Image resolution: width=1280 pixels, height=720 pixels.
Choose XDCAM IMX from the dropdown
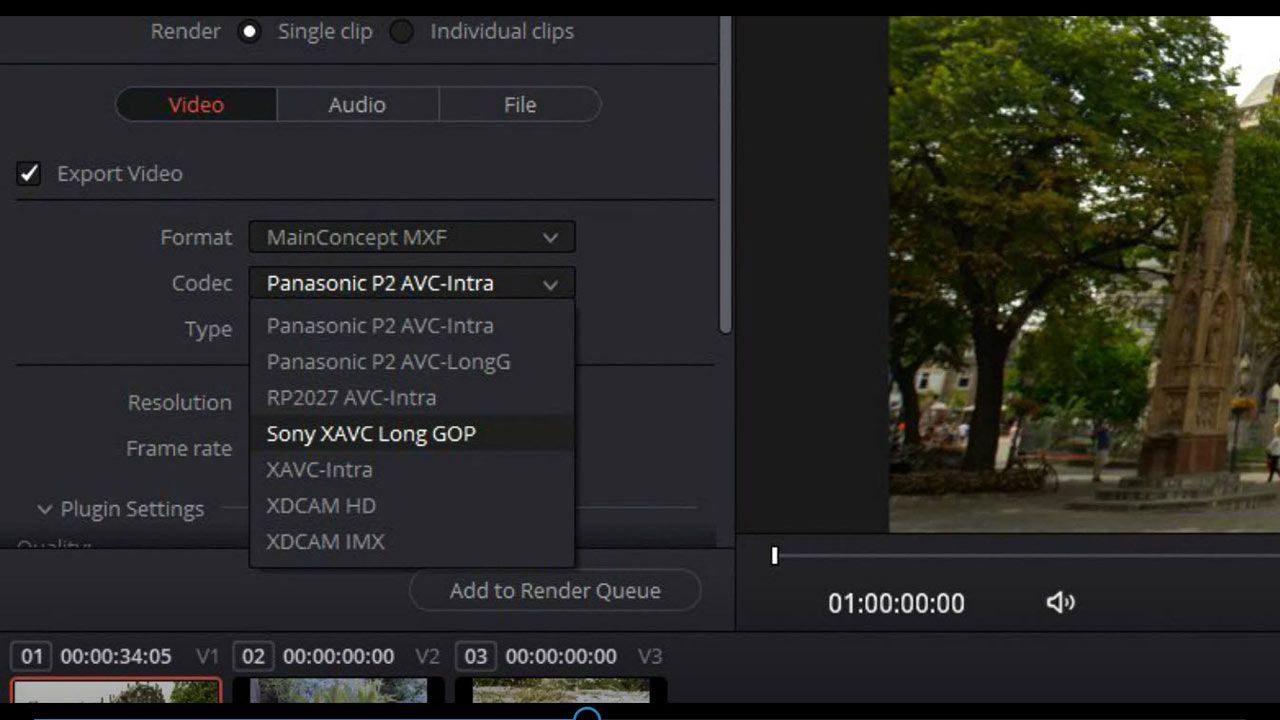click(325, 542)
